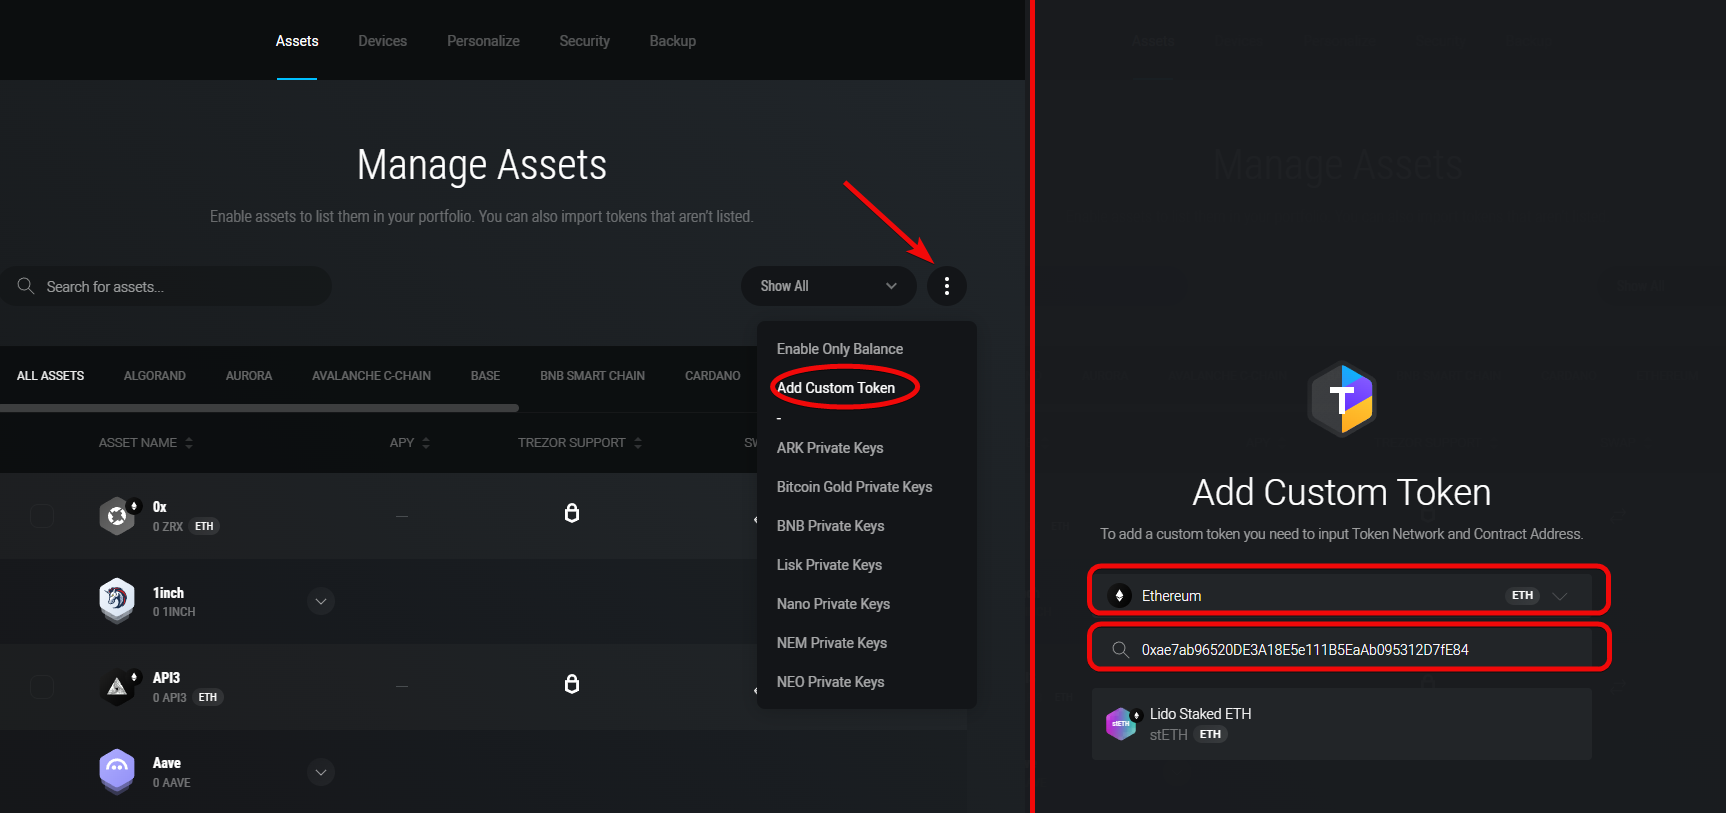The width and height of the screenshot is (1726, 813).
Task: Choose Add Custom Token menu option
Action: [x=835, y=388]
